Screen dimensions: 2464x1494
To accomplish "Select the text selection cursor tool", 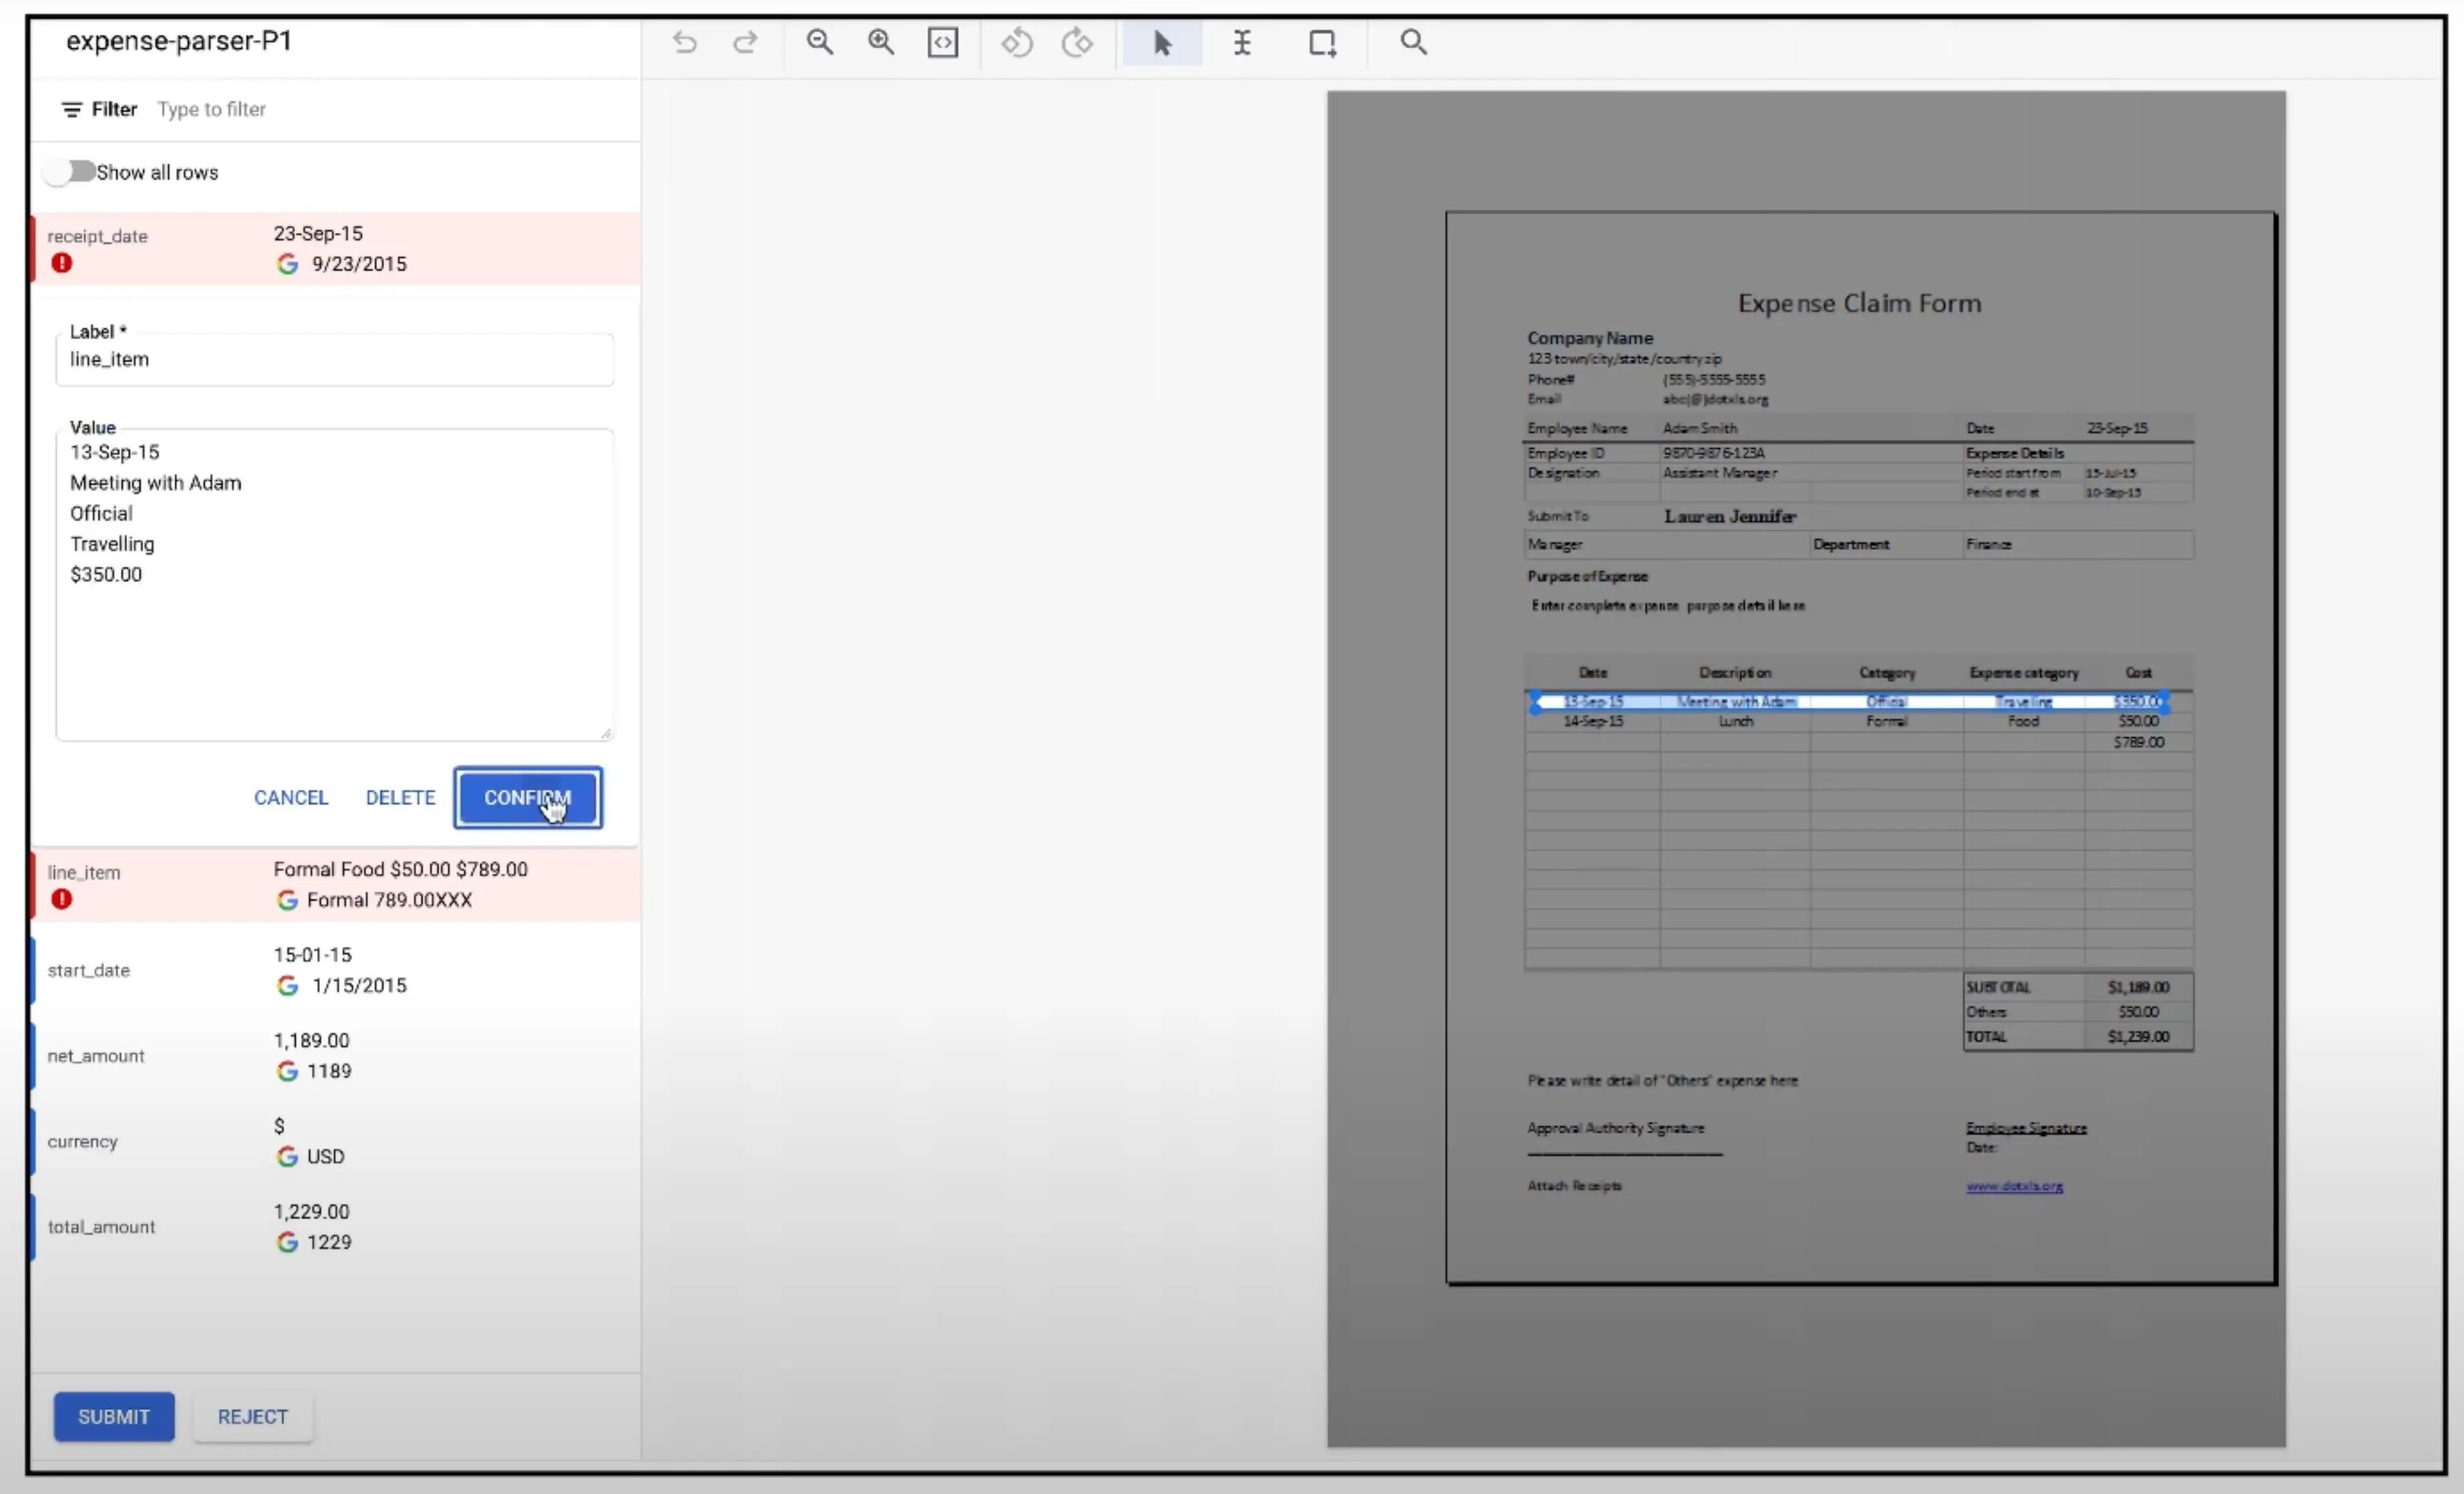I will point(1242,43).
